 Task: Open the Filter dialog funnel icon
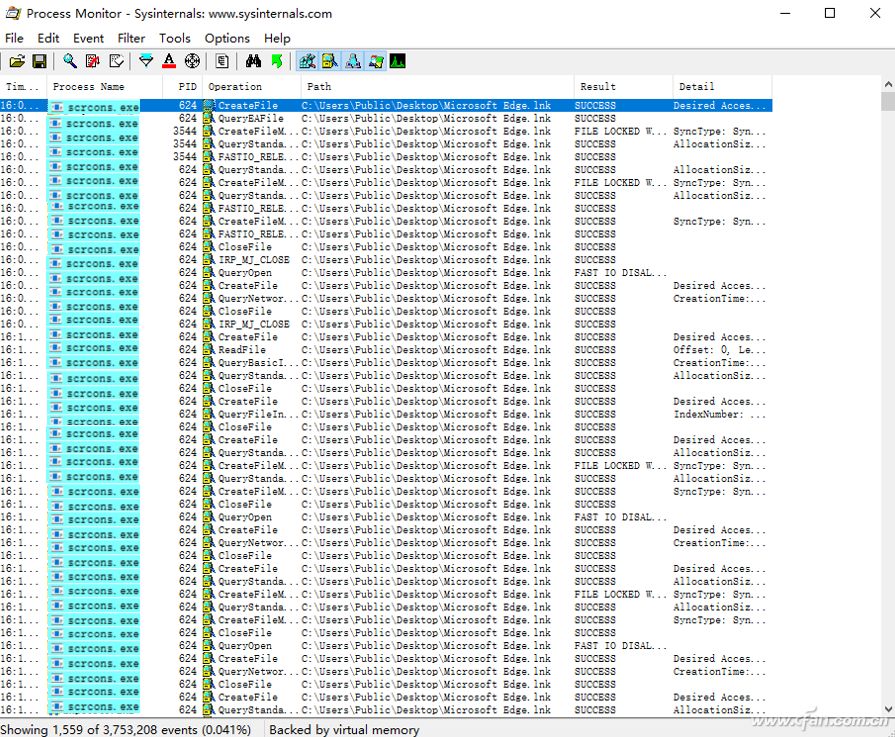click(x=146, y=61)
